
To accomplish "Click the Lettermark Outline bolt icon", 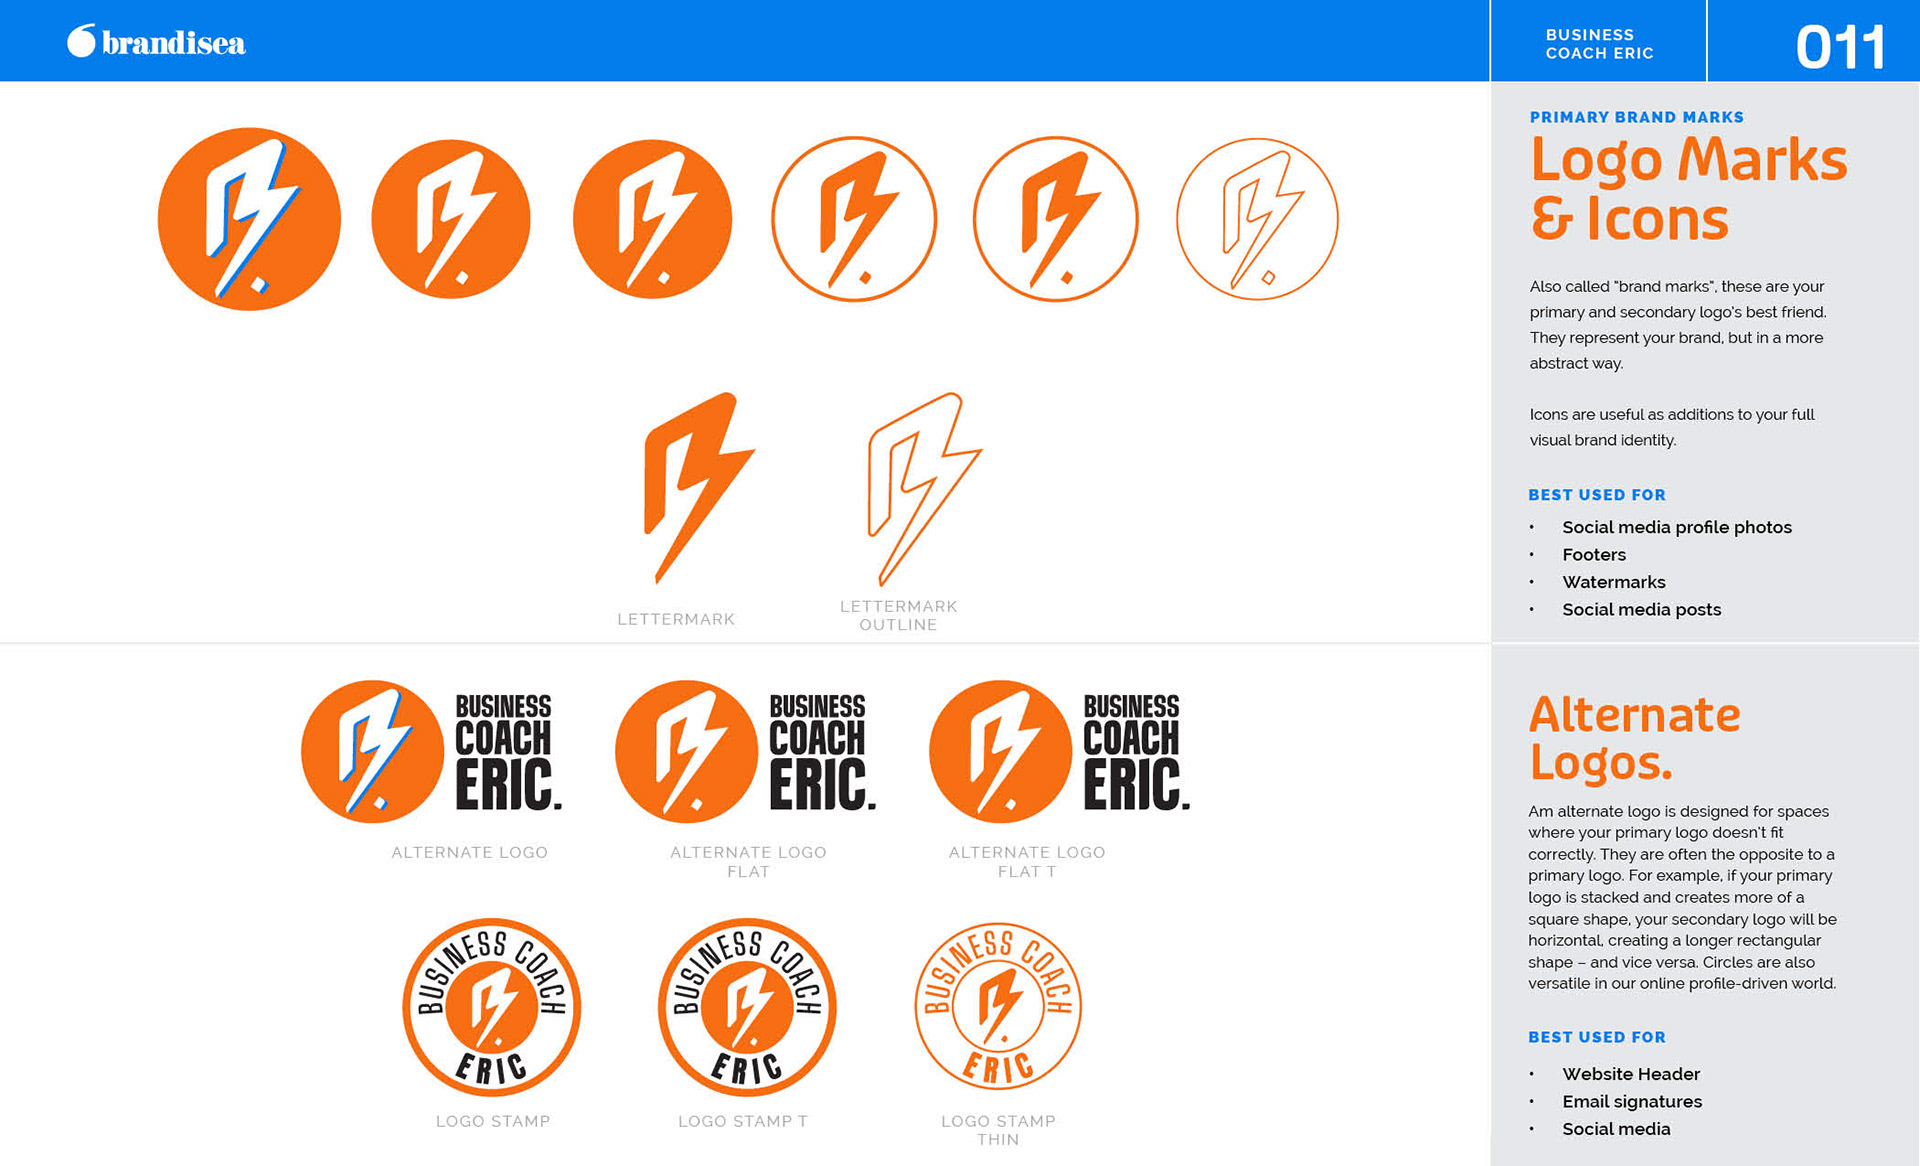I will 924,489.
